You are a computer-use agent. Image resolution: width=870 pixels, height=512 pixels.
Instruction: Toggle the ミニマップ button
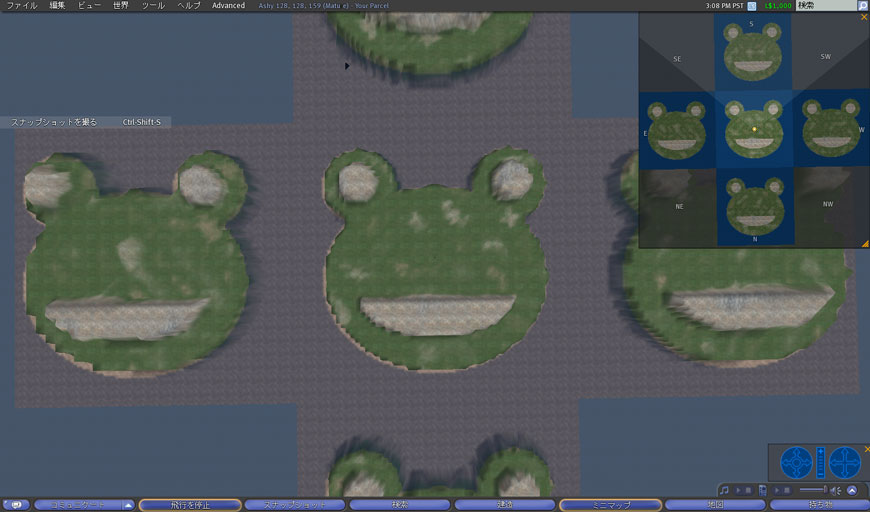[x=610, y=505]
